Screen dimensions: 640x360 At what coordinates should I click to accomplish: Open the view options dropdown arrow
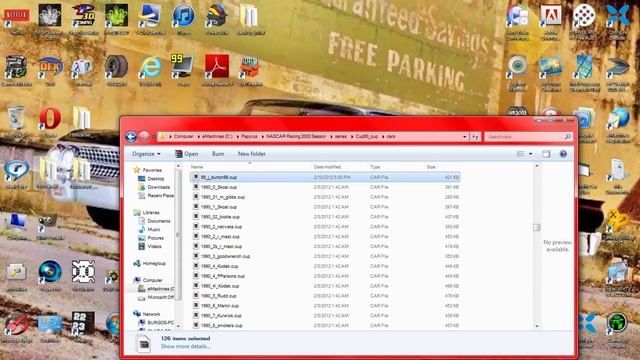(531, 154)
